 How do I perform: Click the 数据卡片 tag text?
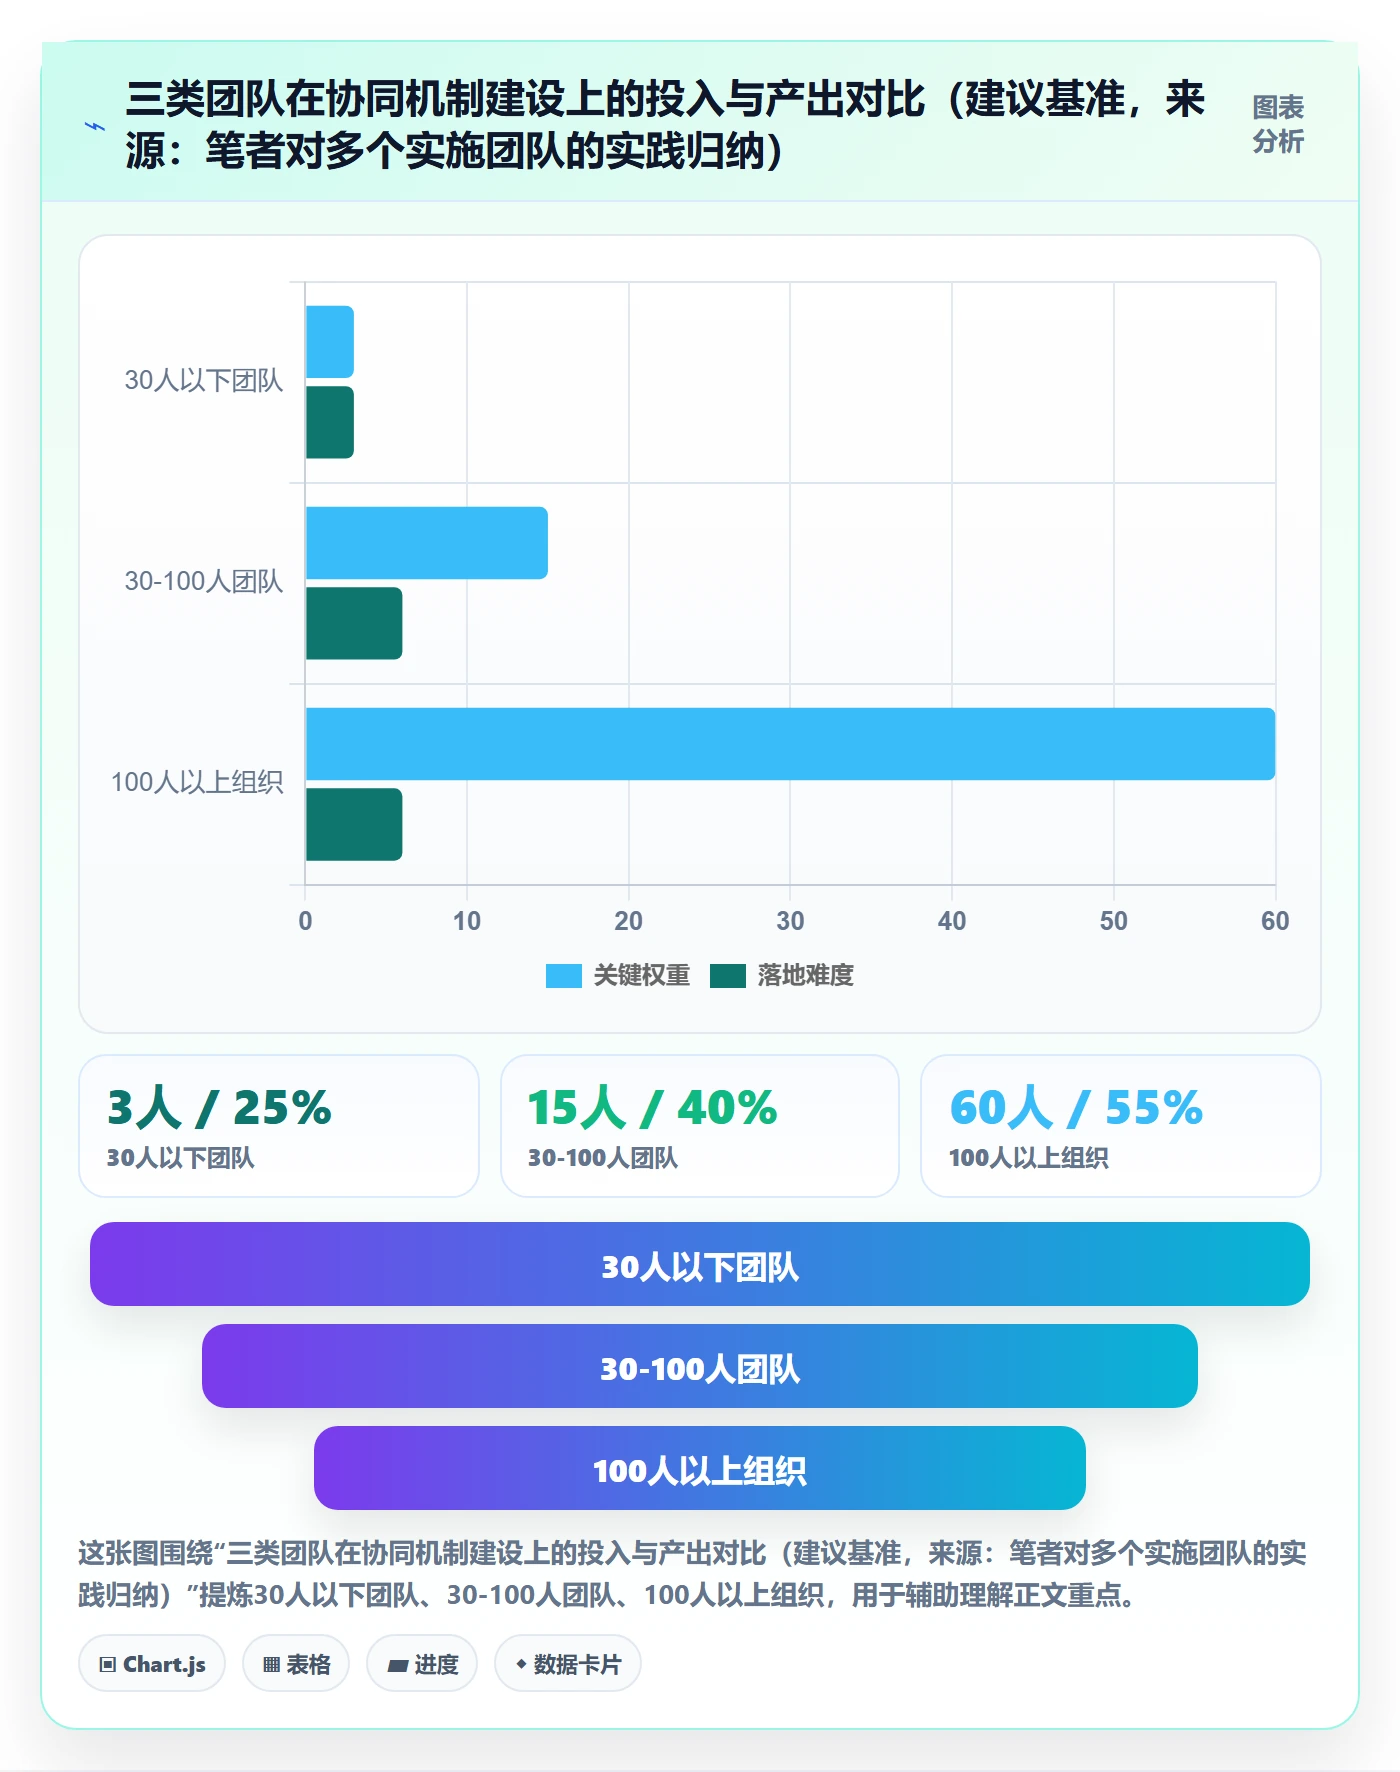coord(577,1665)
